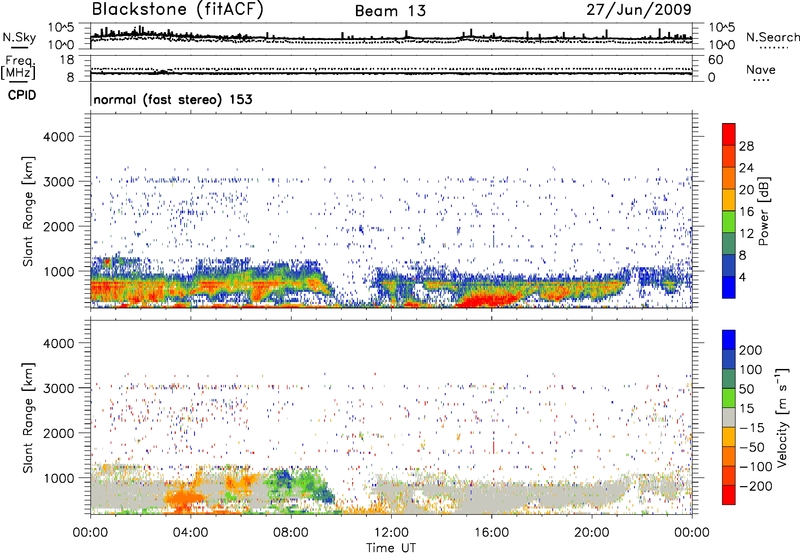Click Slant Range [km] label of velocity panel

28,418
